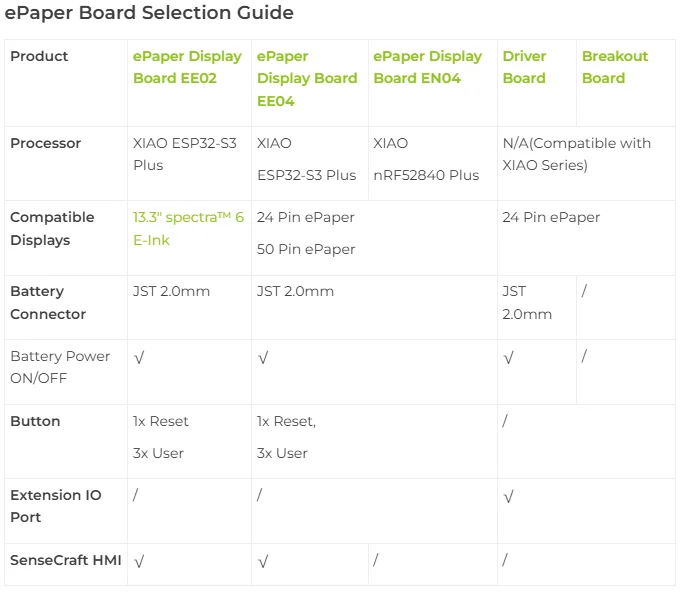Open the ePaper Display Board EN04 link
Screen dimensions: 684x604
[428, 67]
